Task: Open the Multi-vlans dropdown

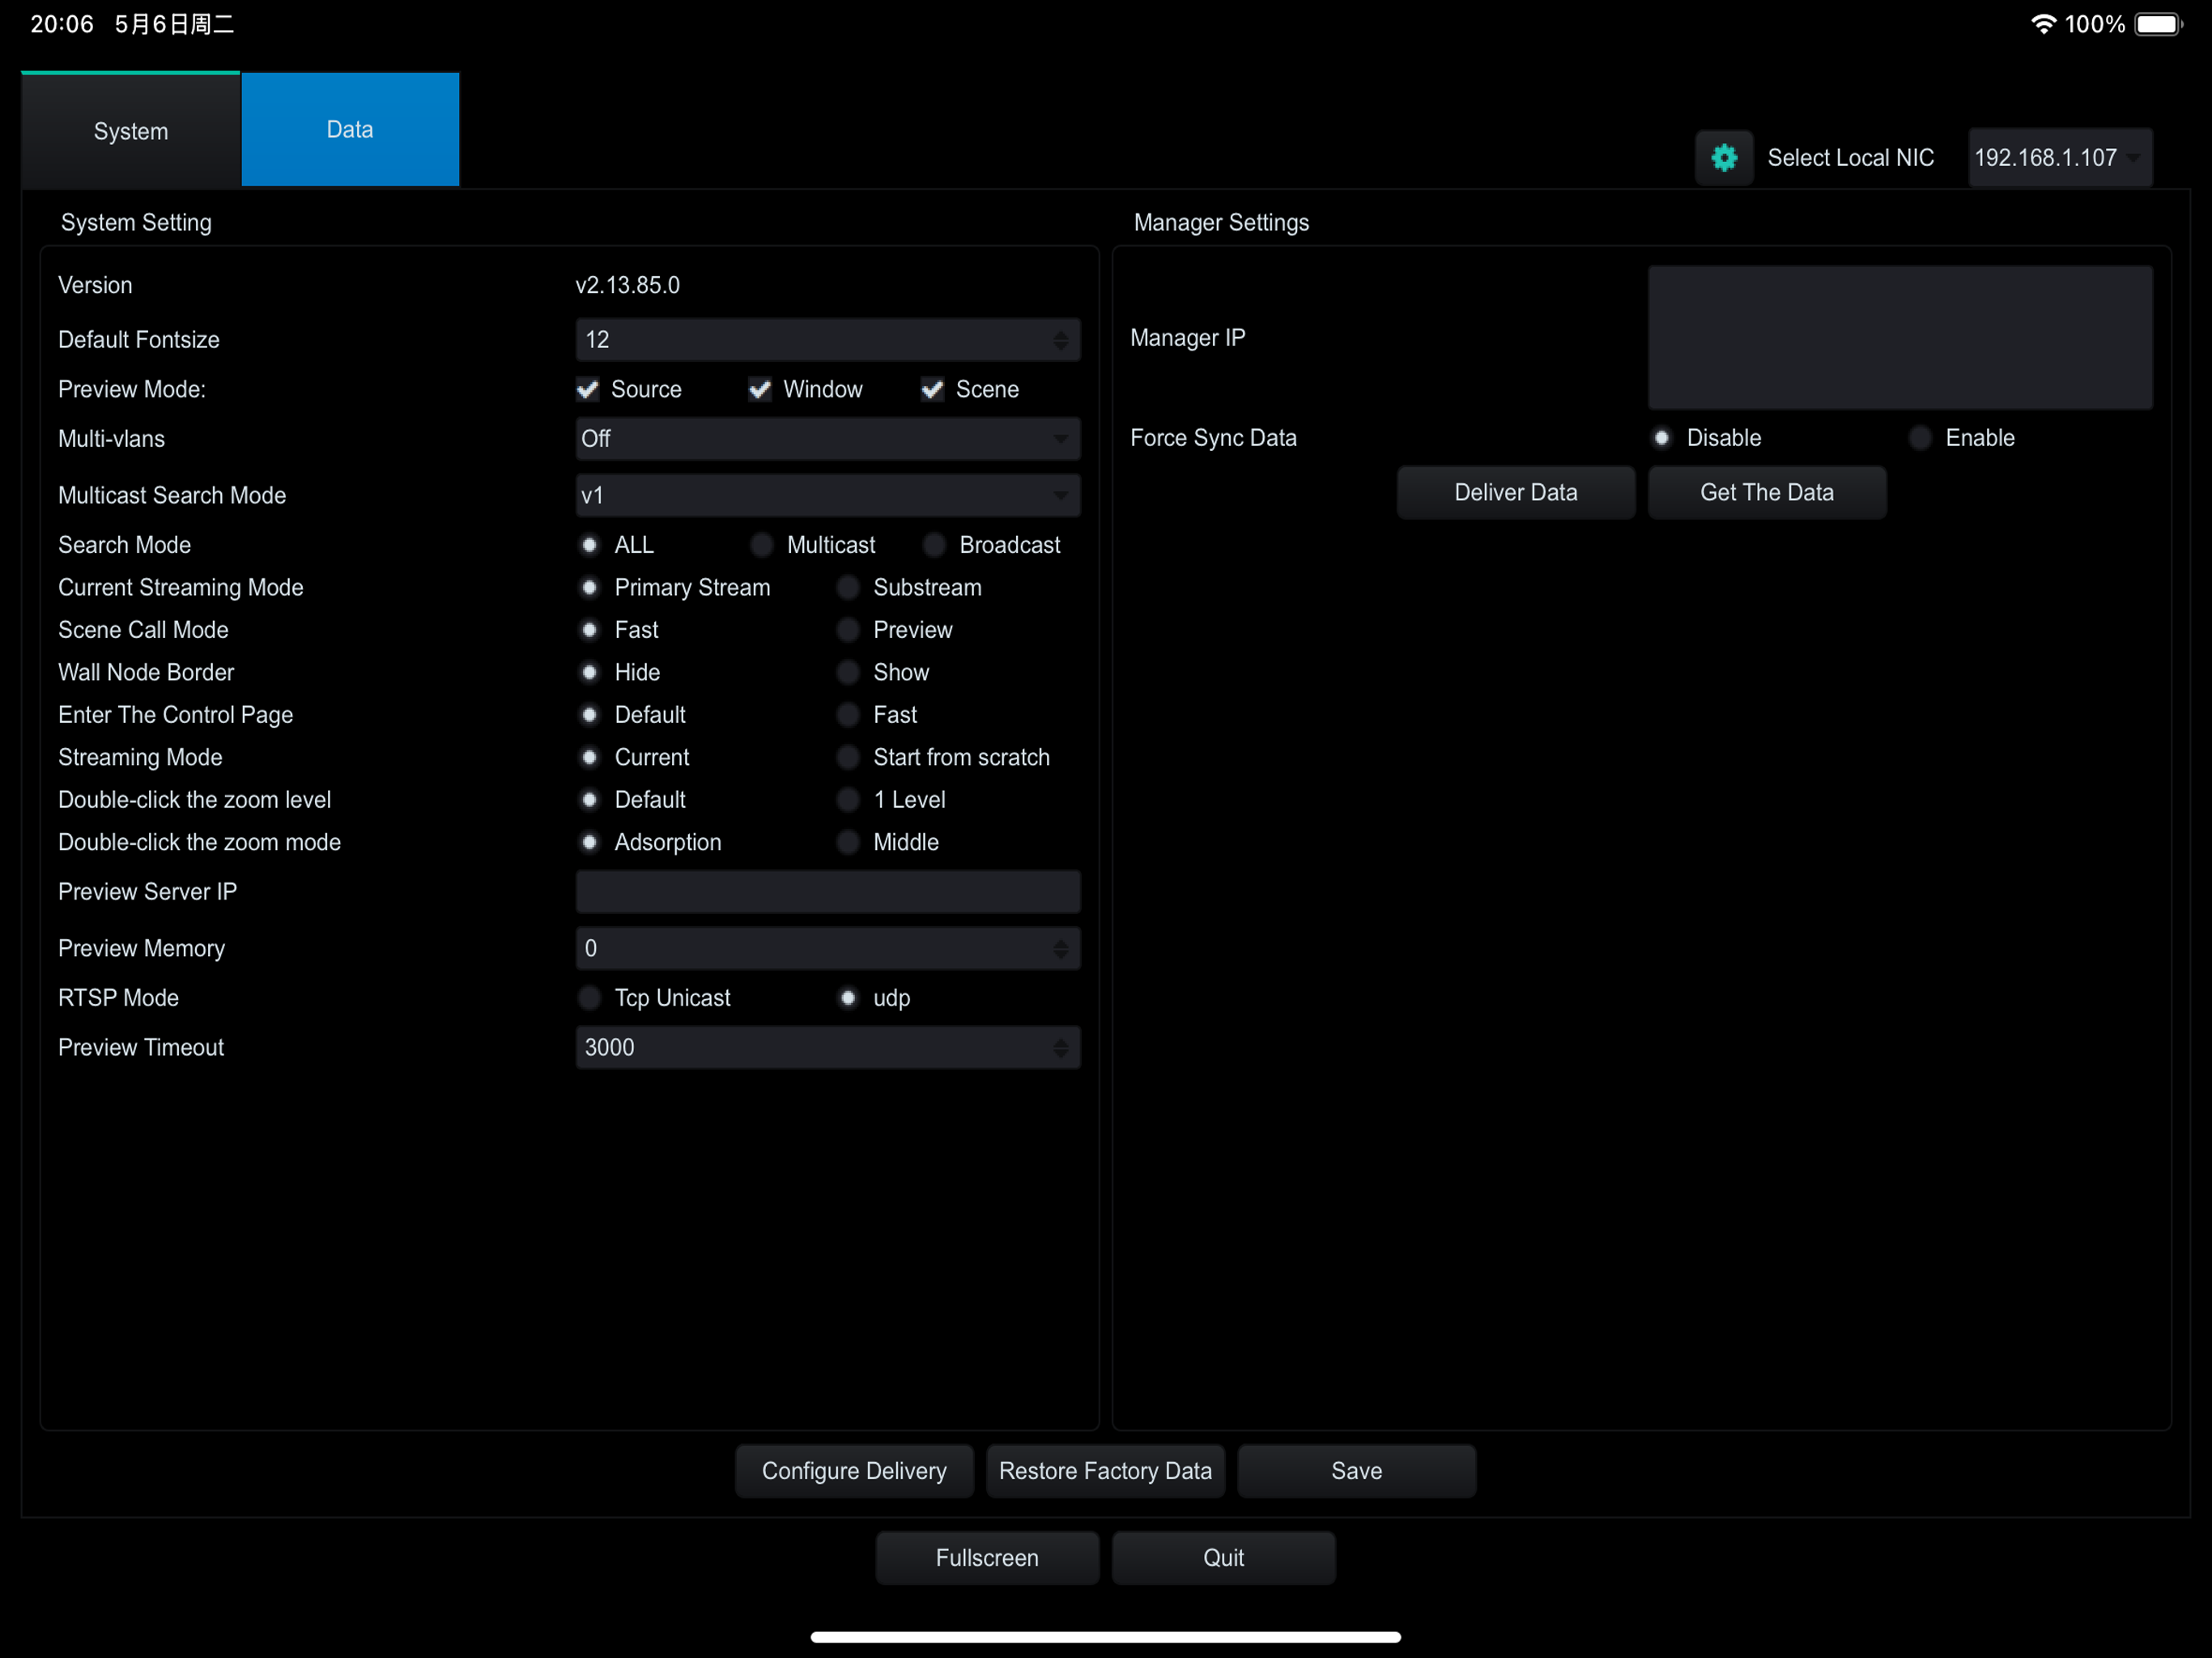Action: (x=827, y=439)
